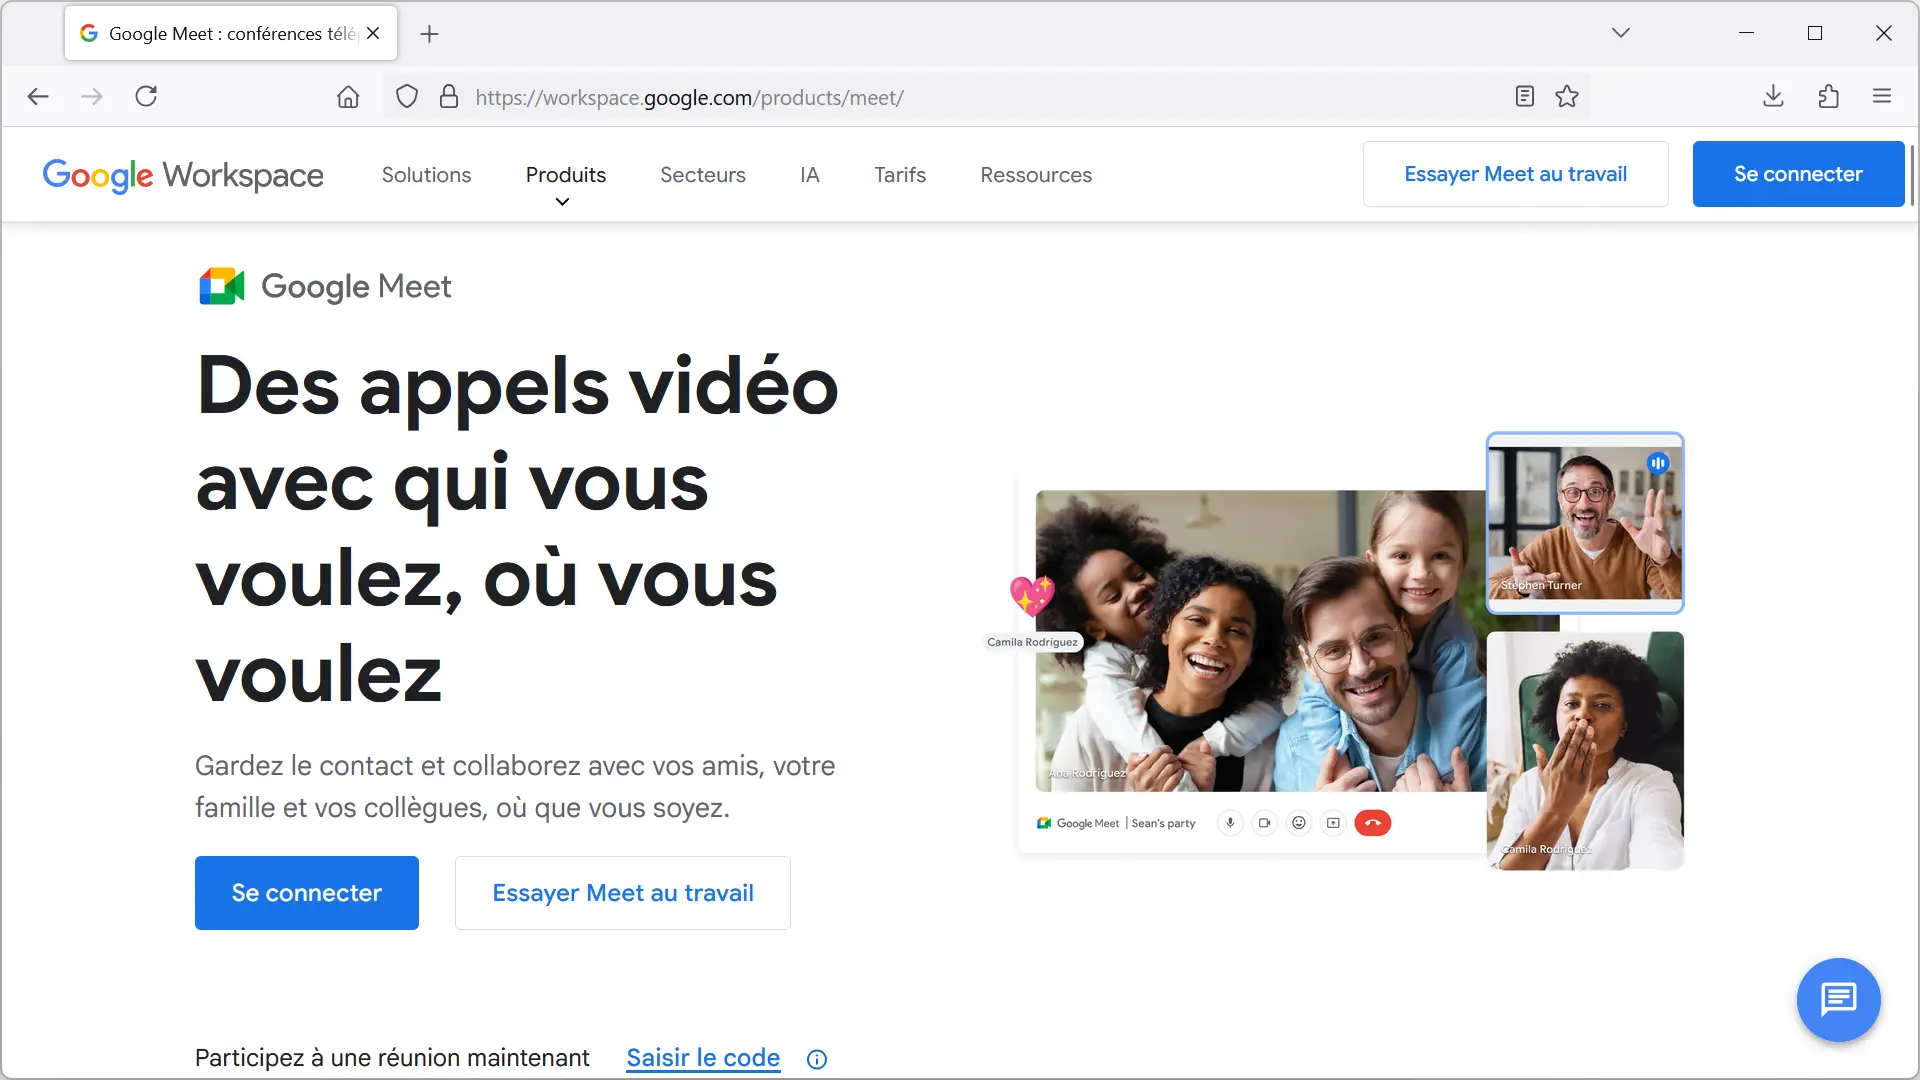This screenshot has height=1080, width=1920.
Task: Open the Ressources menu
Action: pos(1036,175)
